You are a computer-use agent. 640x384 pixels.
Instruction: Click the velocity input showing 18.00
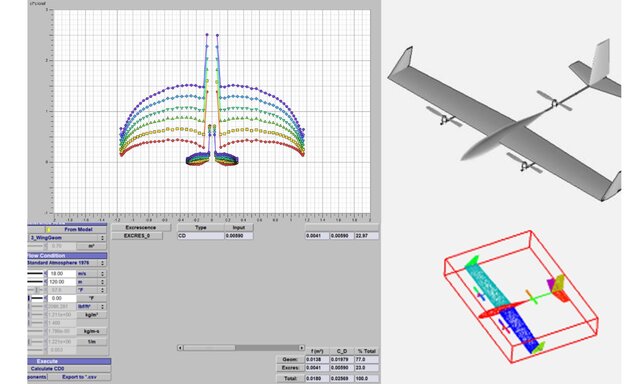(62, 273)
